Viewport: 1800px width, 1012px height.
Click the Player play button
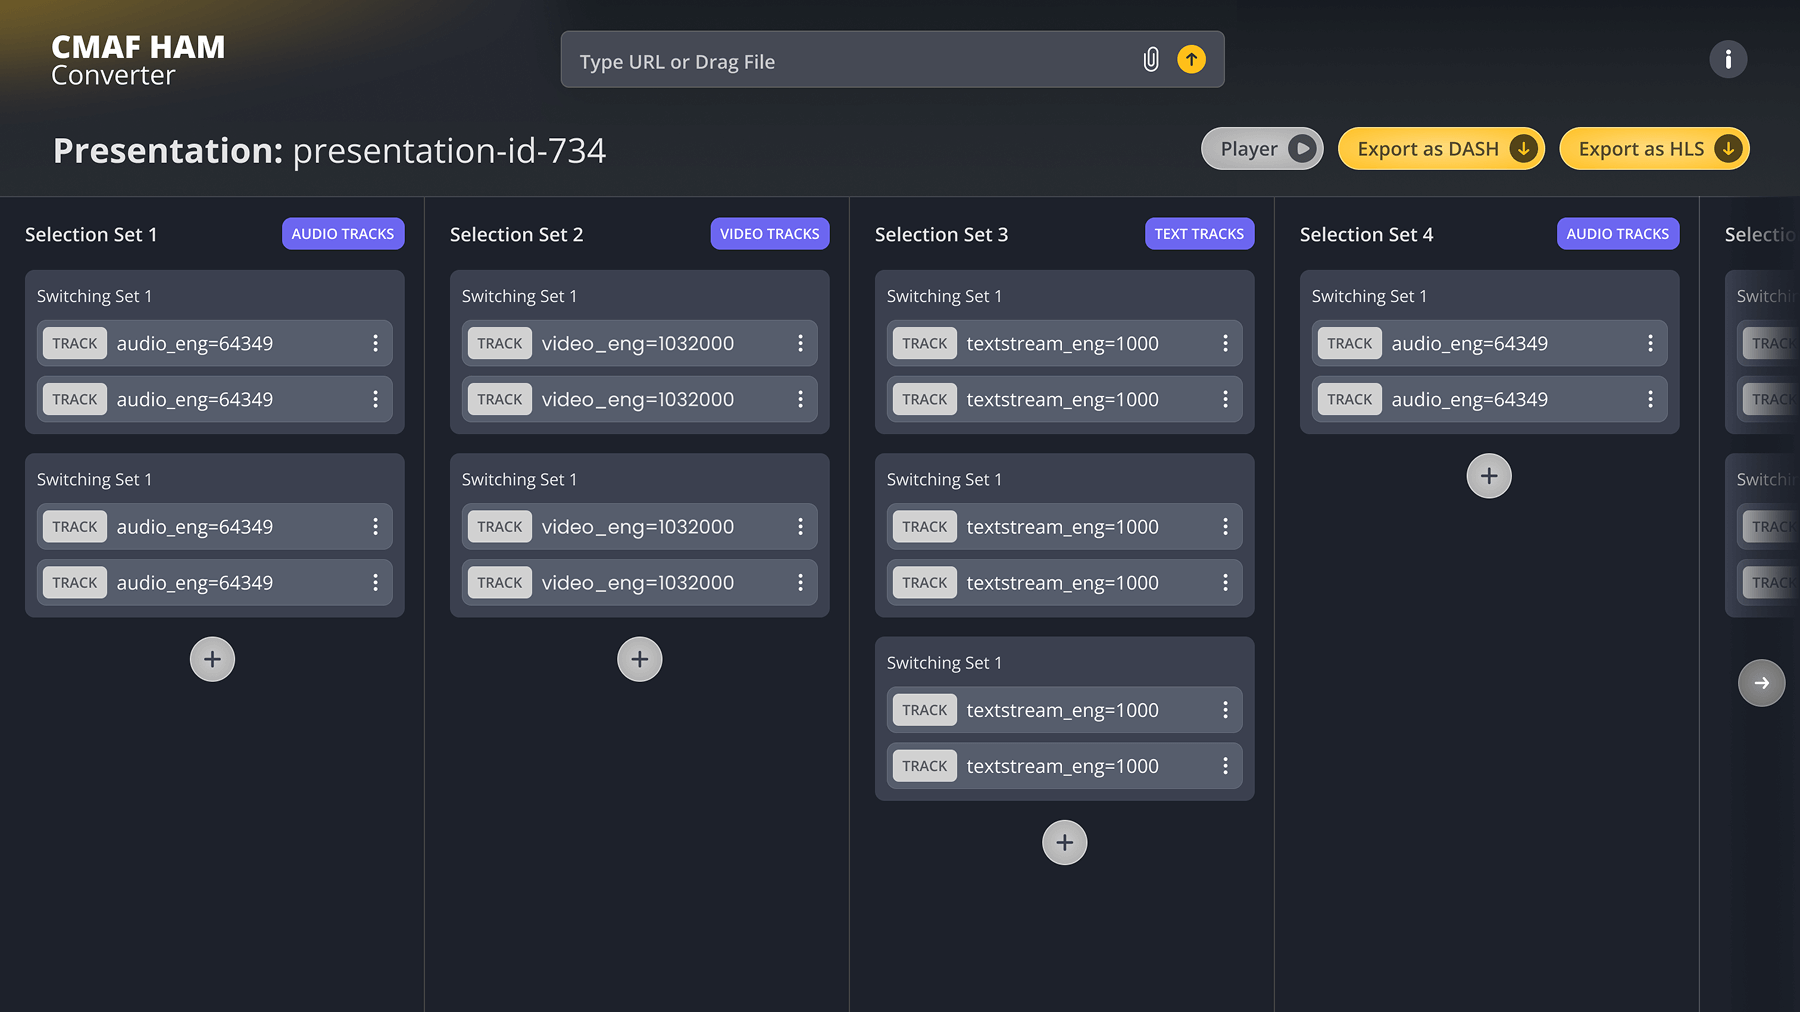coord(1261,149)
